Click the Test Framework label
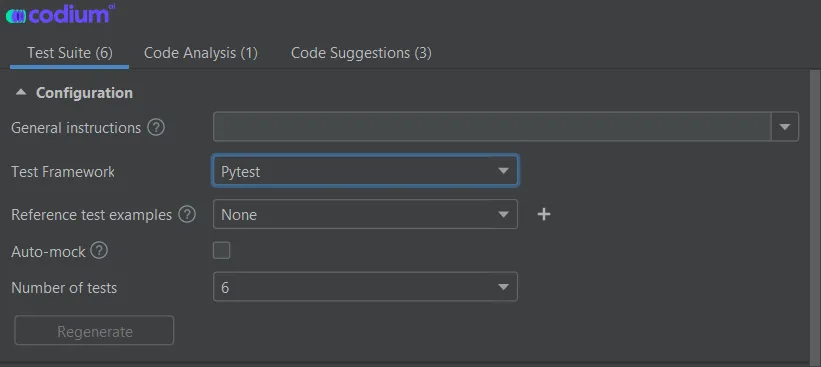 [63, 172]
